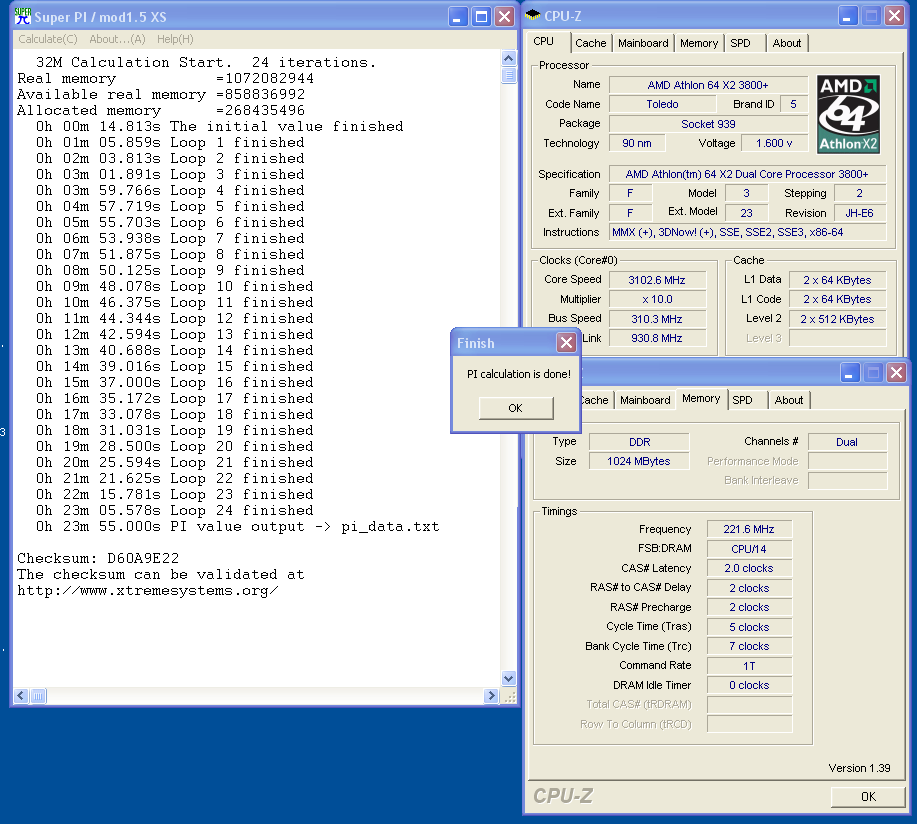This screenshot has width=917, height=824.
Task: Click the '32M Calculation Start' line
Action: [x=206, y=63]
